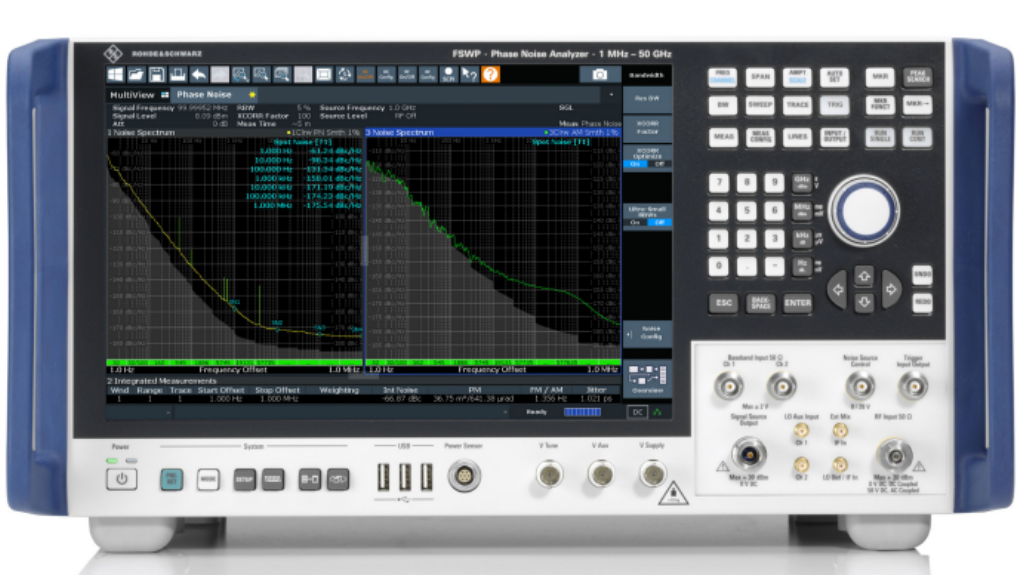
Task: Tap the right arrow navigation key
Action: pos(890,289)
